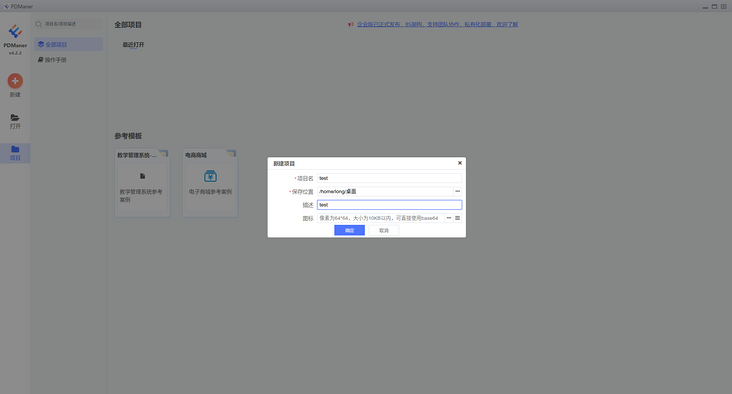
Task: Maximize the PDManer window
Action: [x=714, y=7]
